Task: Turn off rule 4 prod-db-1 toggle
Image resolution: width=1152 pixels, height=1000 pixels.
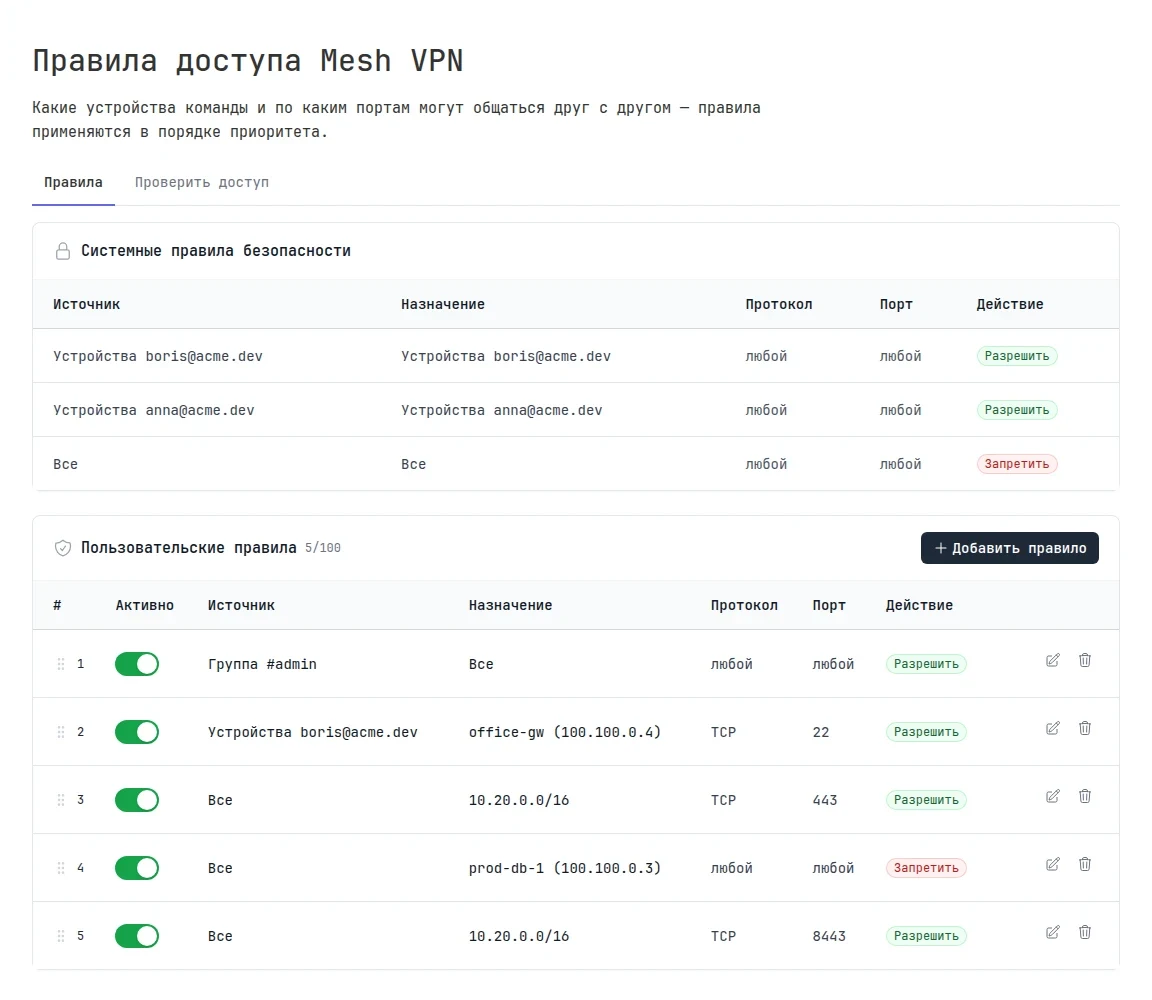Action: point(137,868)
